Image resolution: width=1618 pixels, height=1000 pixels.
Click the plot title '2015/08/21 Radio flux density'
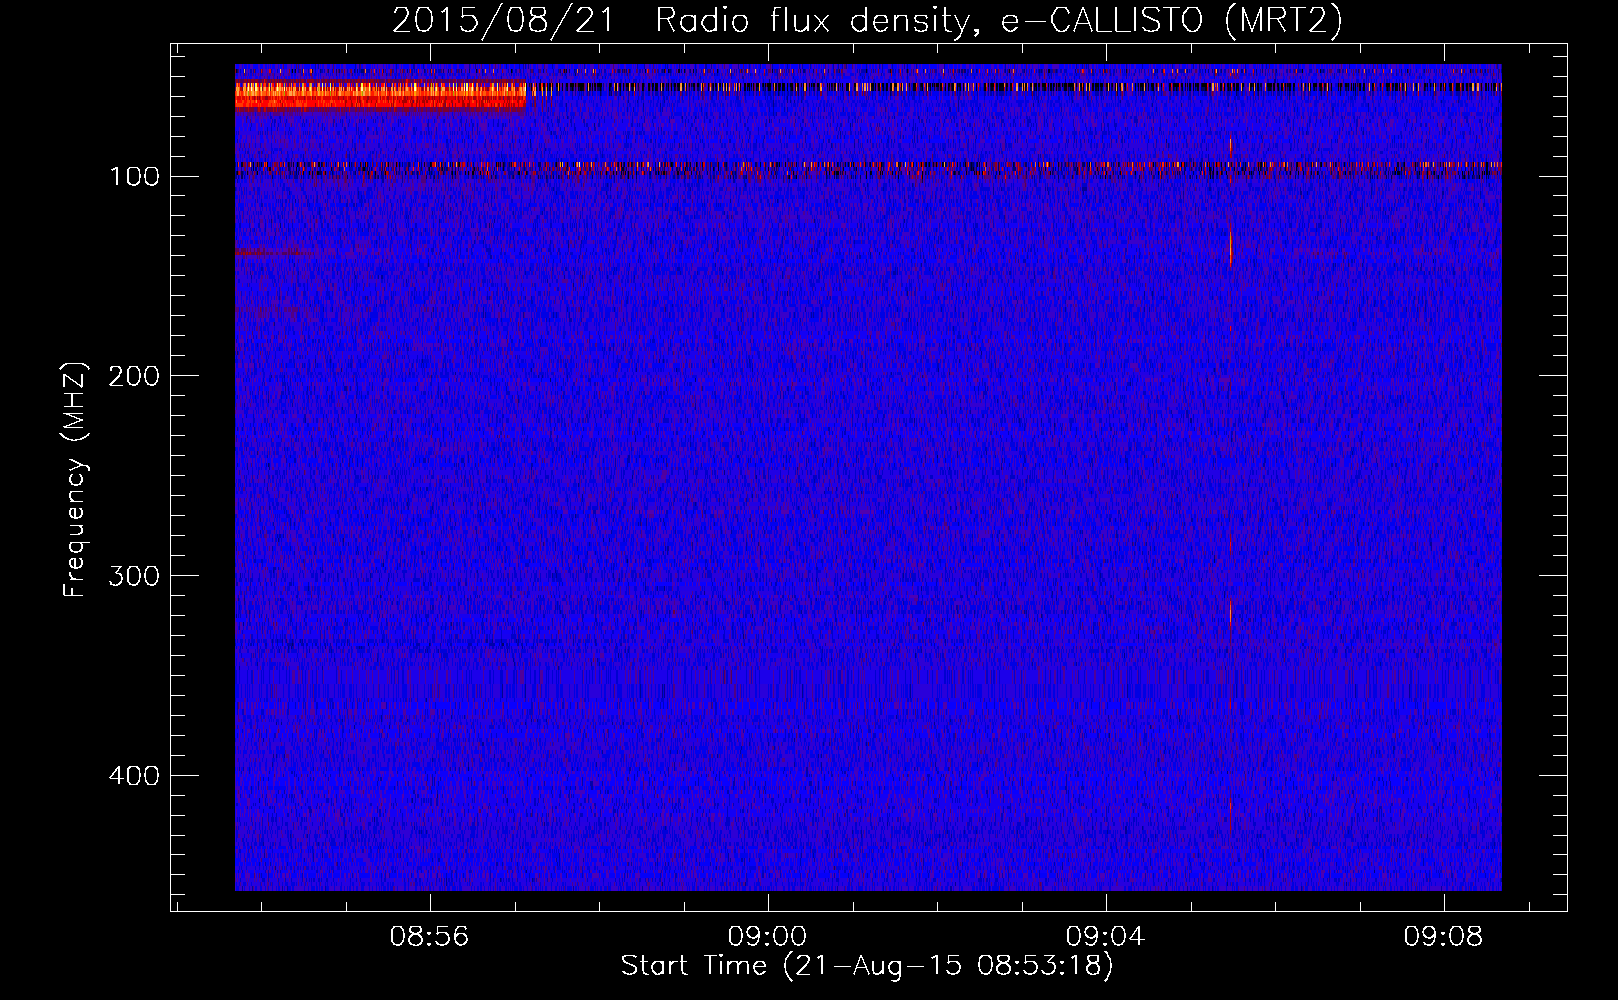point(867,21)
